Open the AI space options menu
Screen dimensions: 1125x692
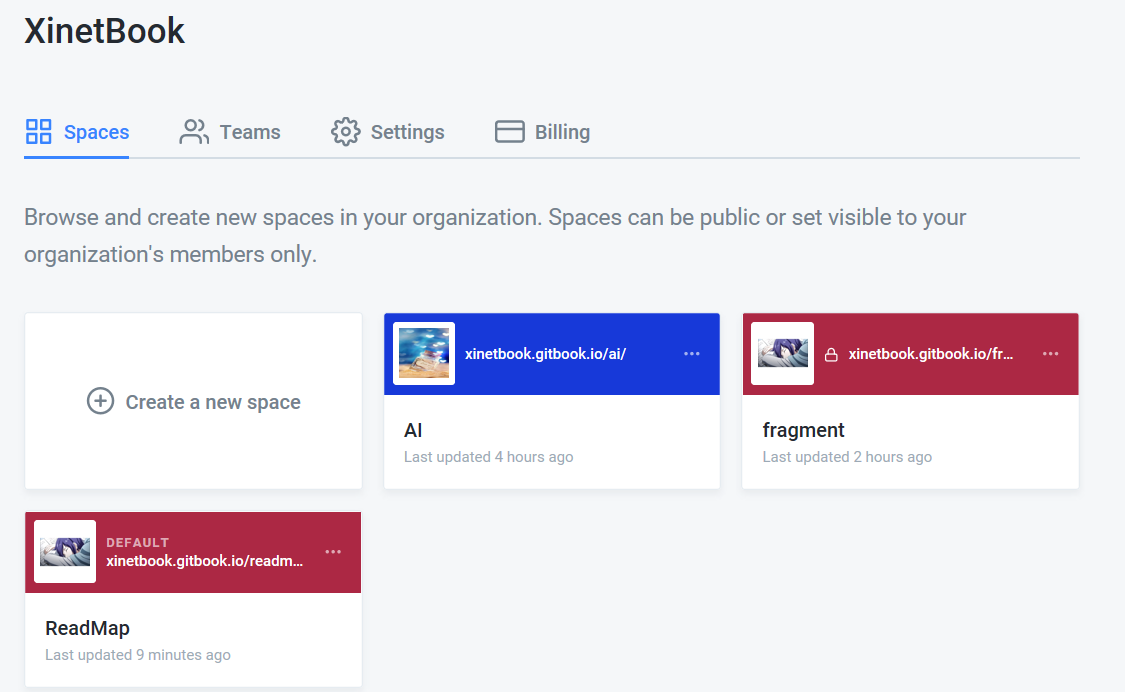click(692, 354)
